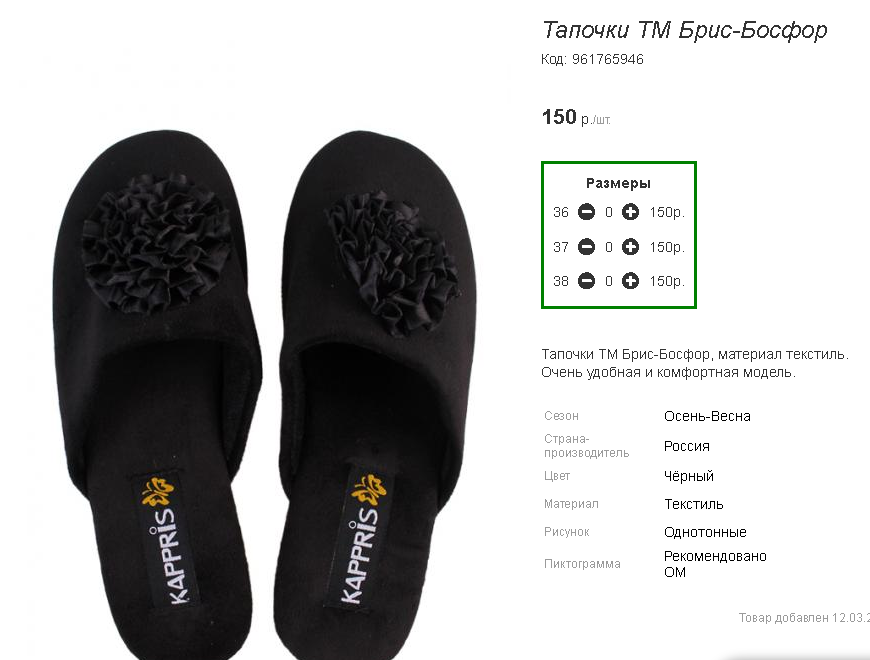Click the Размеры heading
Image resolution: width=870 pixels, height=660 pixels.
click(x=618, y=183)
